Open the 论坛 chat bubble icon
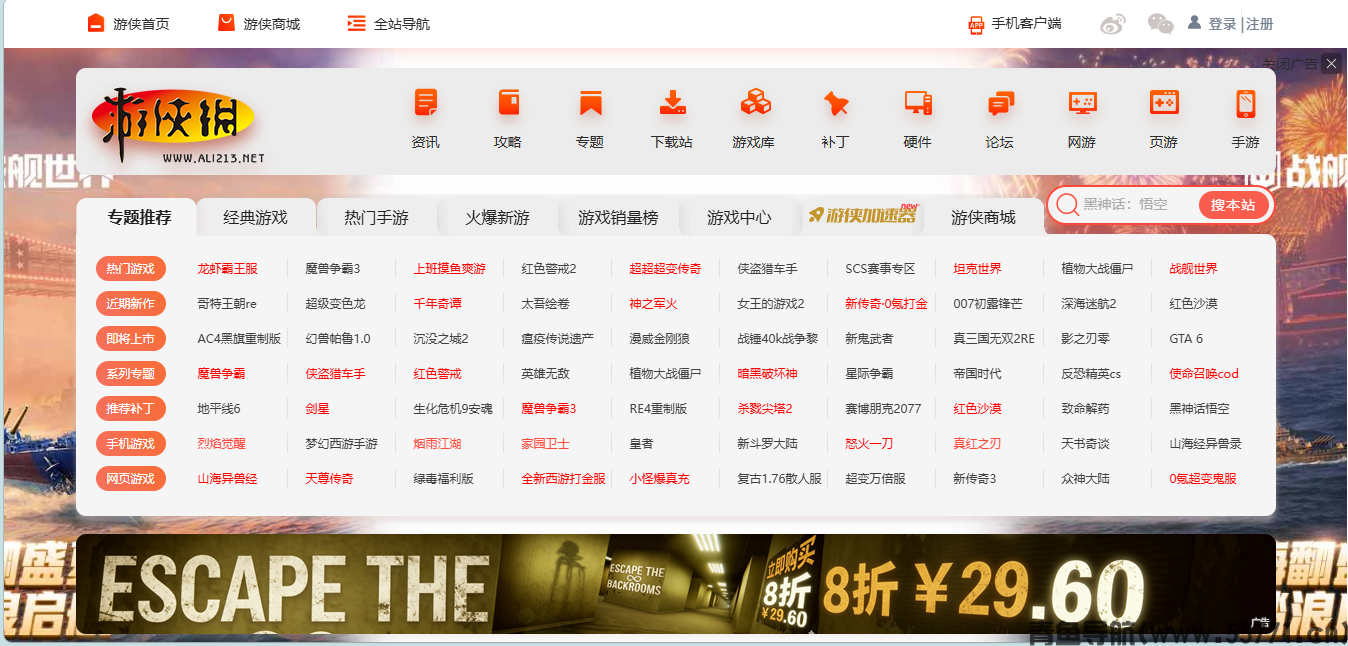 point(1000,103)
